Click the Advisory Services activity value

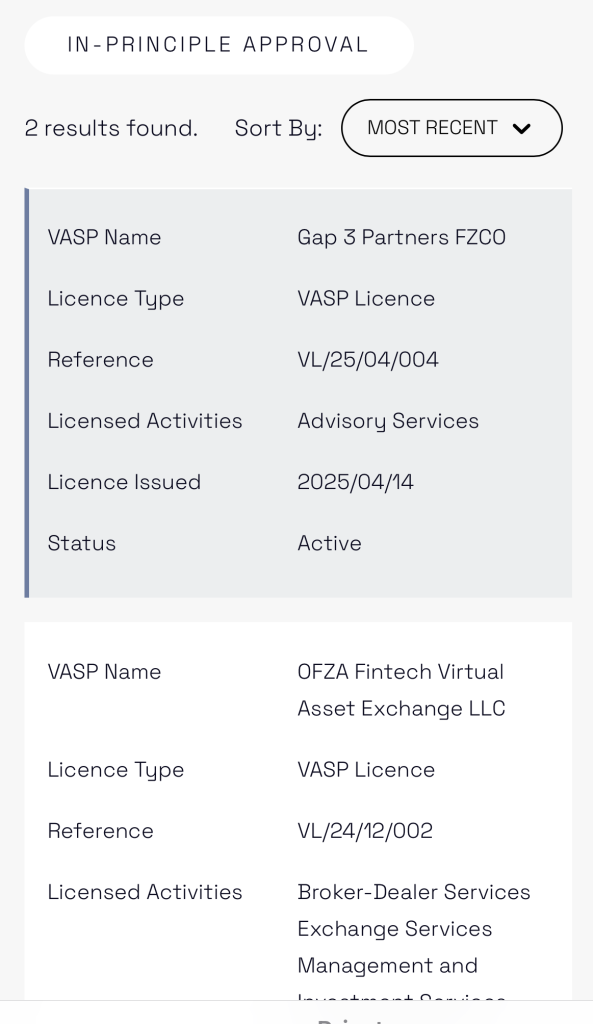click(388, 421)
